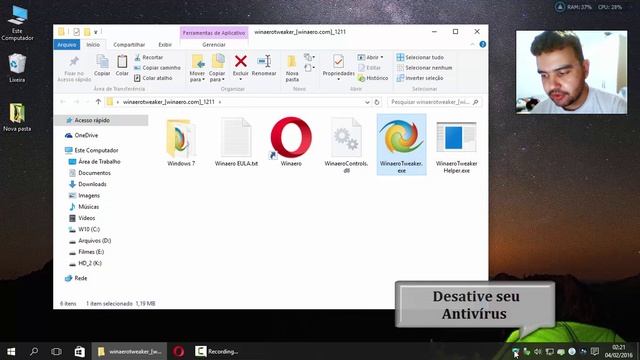Click the Ferramentas de Aplicativo contextual tab

pyautogui.click(x=214, y=33)
